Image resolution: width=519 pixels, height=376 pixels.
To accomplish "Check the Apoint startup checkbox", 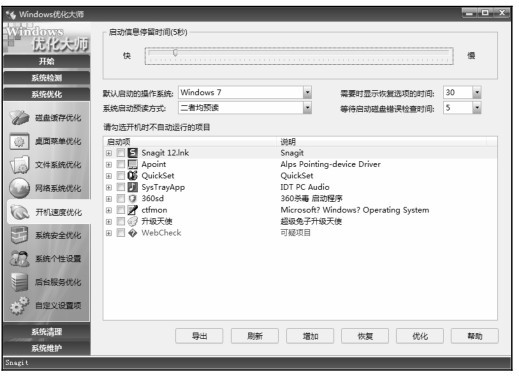I will coord(121,164).
